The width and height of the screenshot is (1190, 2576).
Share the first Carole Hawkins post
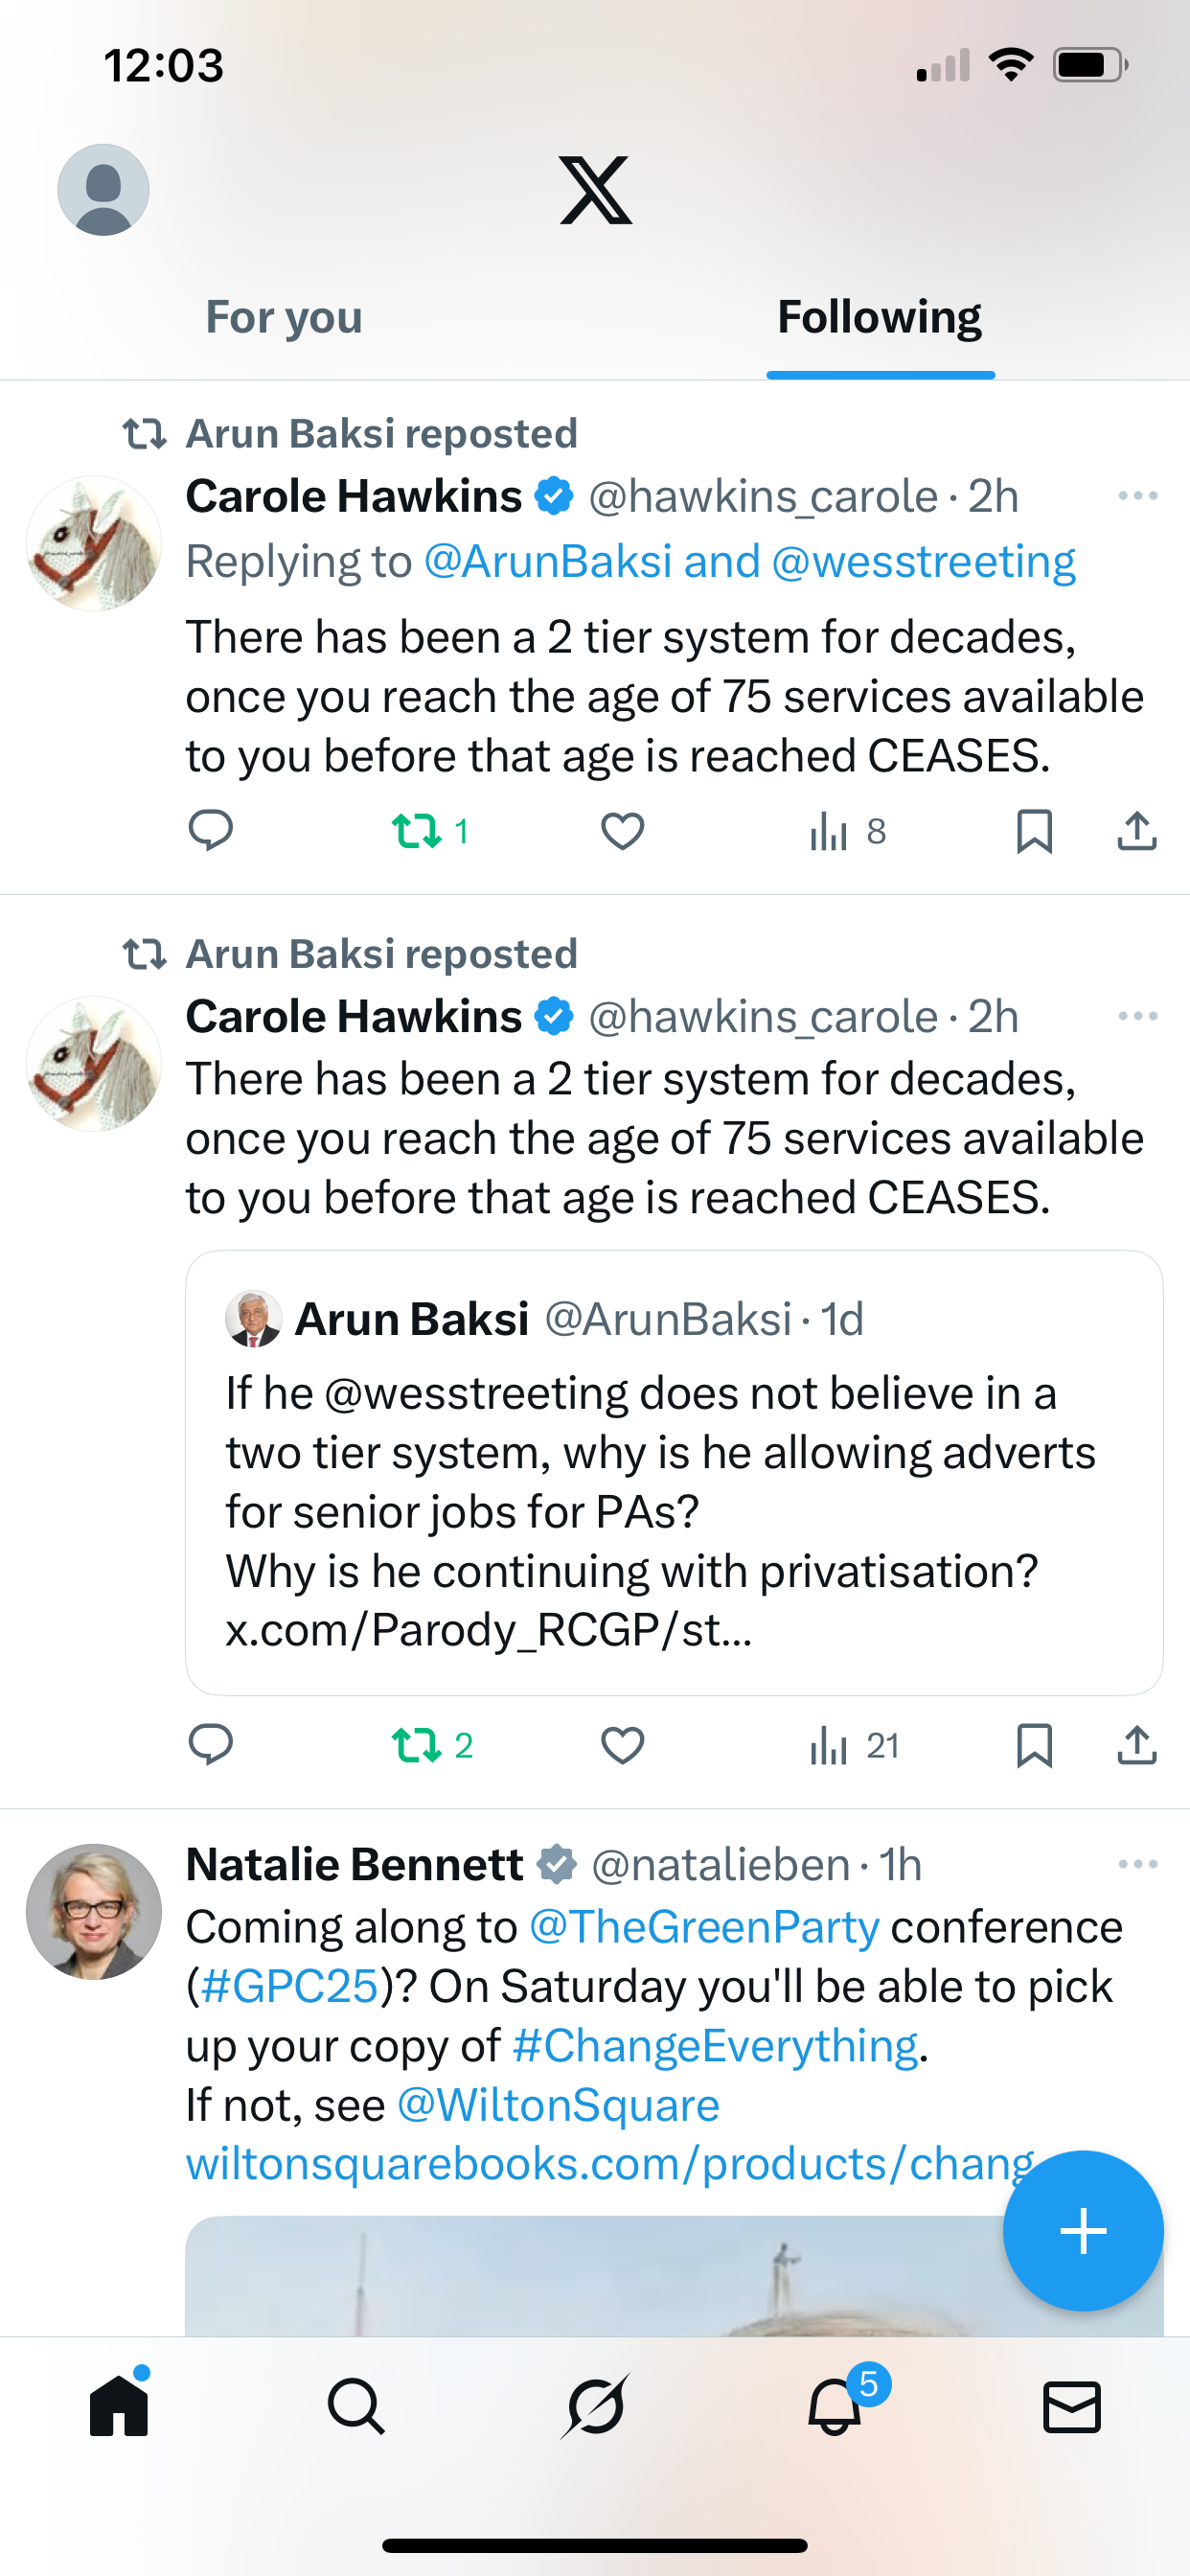(x=1136, y=831)
